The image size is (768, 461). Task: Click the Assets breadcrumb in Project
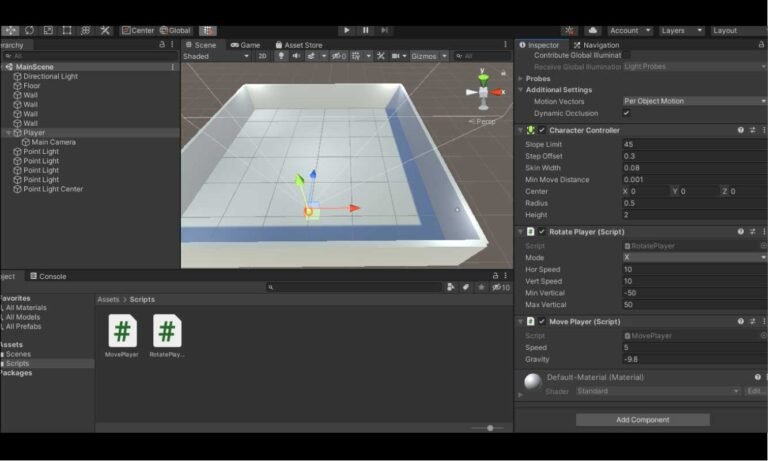tap(108, 299)
